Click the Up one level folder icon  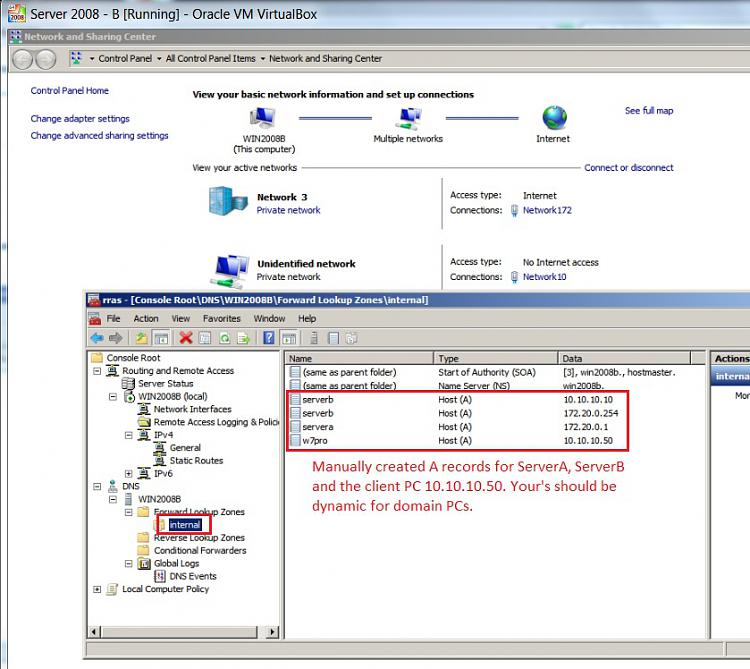(x=141, y=338)
